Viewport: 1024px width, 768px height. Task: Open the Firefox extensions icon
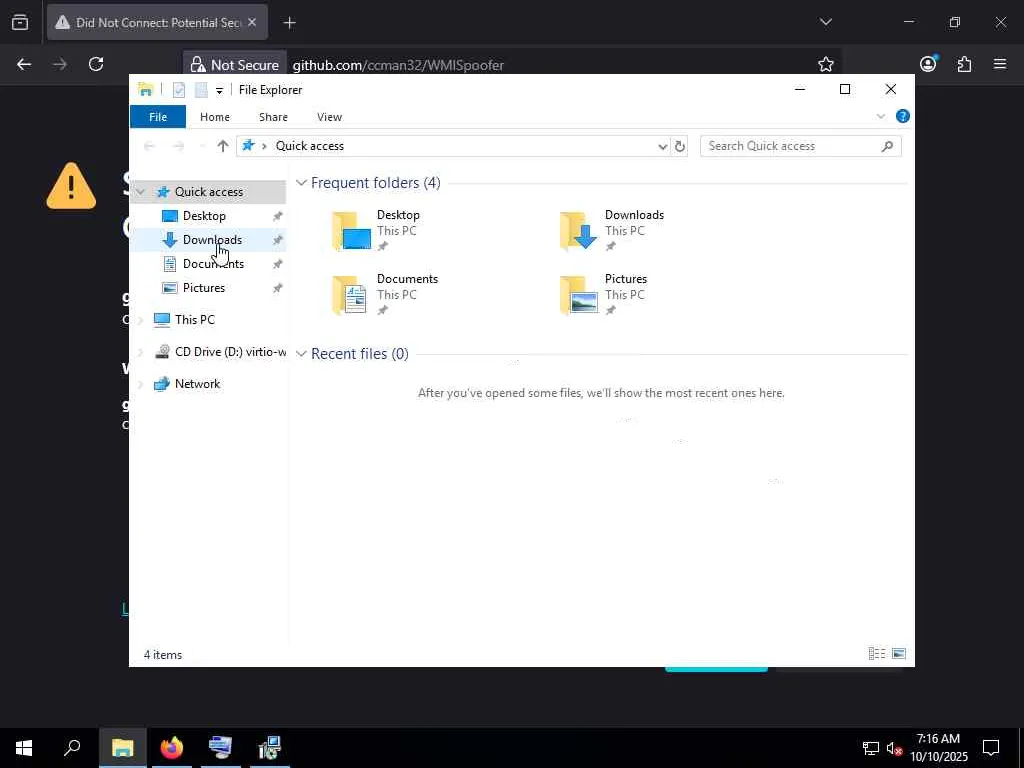964,64
